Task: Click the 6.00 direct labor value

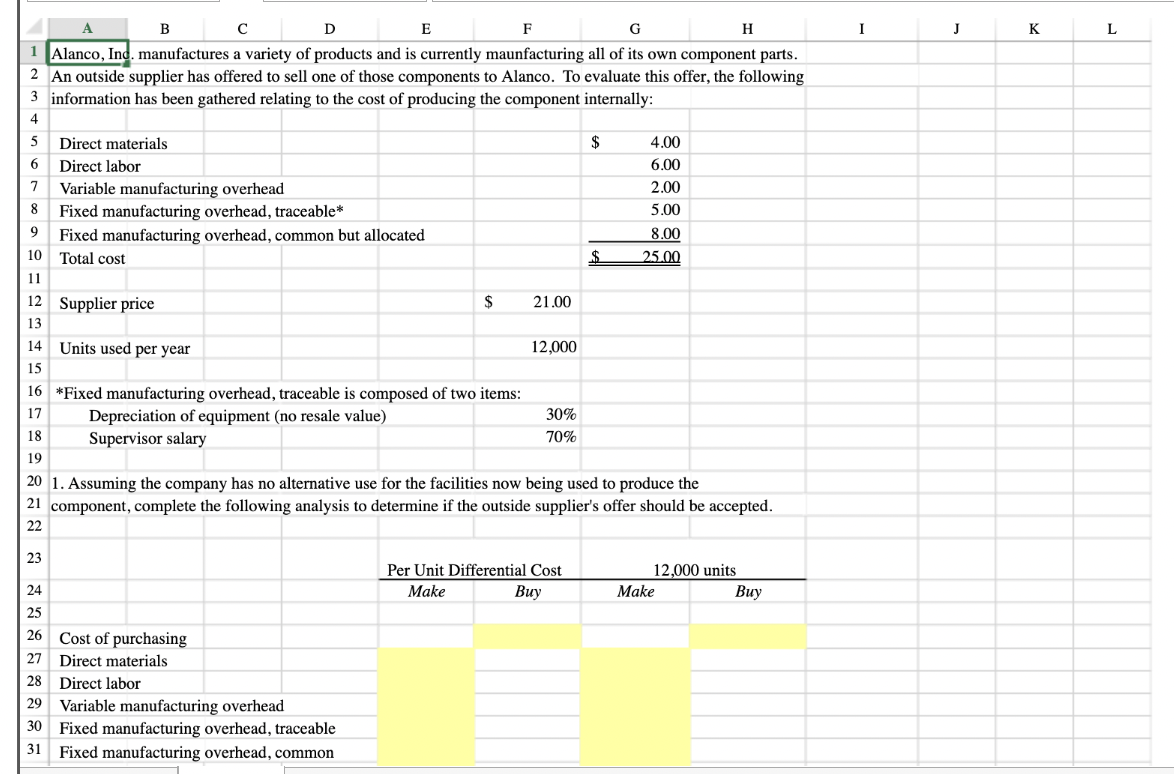Action: click(x=665, y=165)
